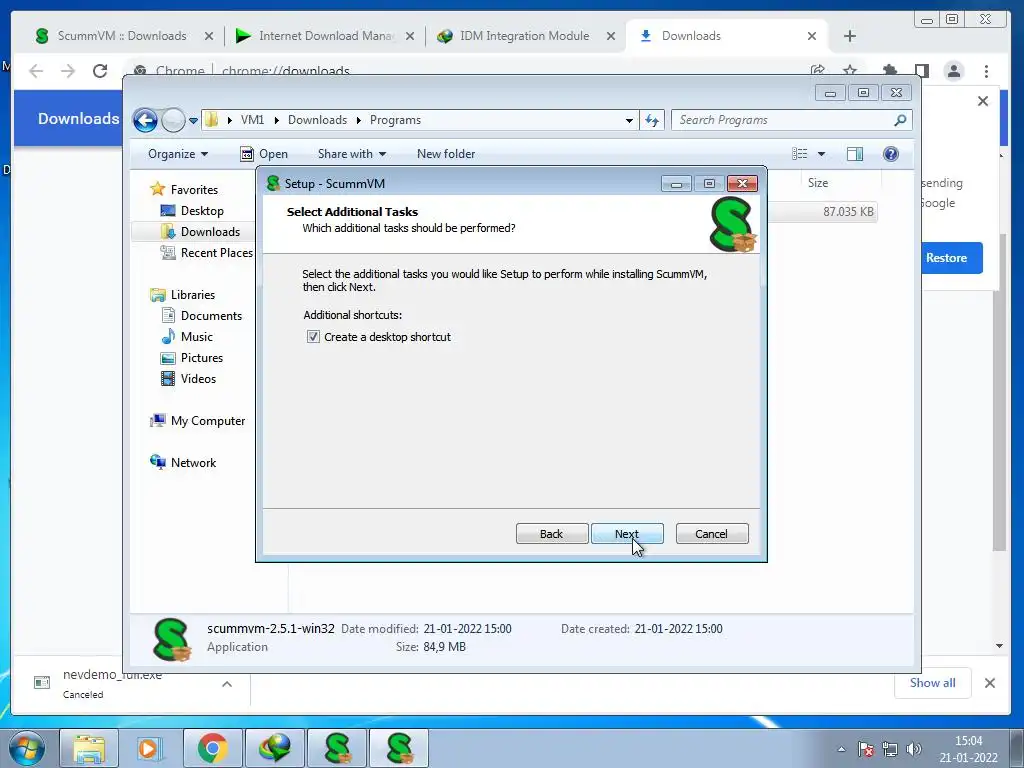
Task: Close the Chrome downloads shelf
Action: 990,683
